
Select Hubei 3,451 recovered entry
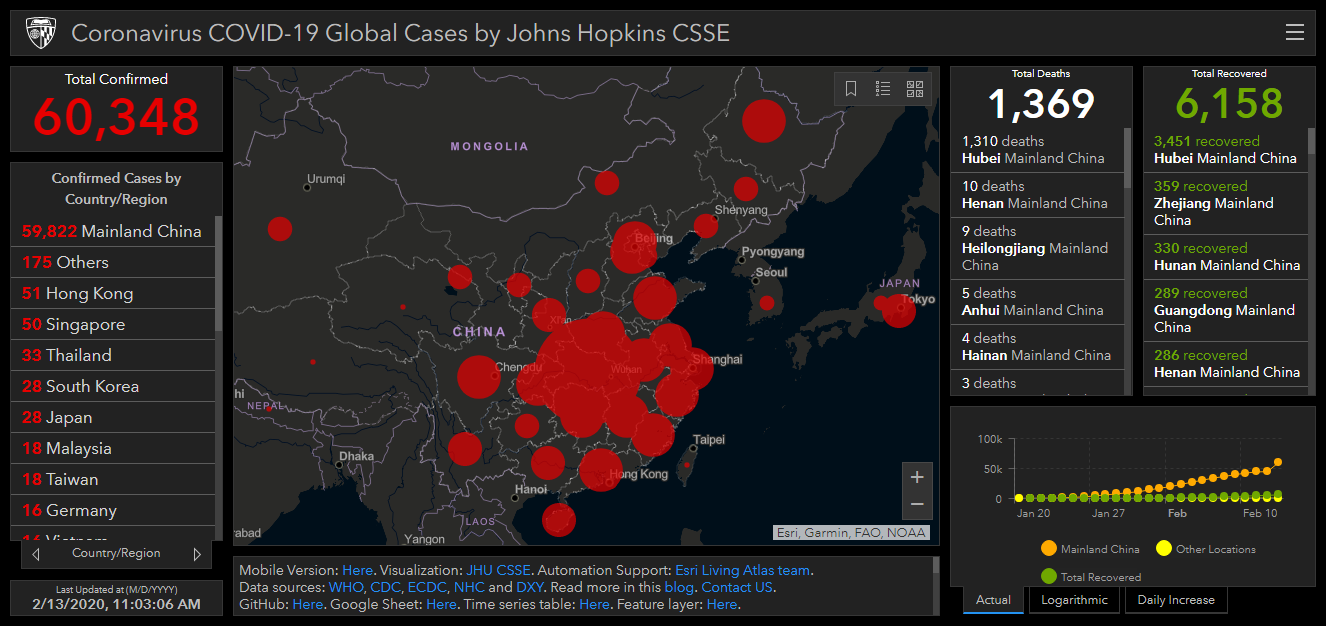(x=1226, y=150)
